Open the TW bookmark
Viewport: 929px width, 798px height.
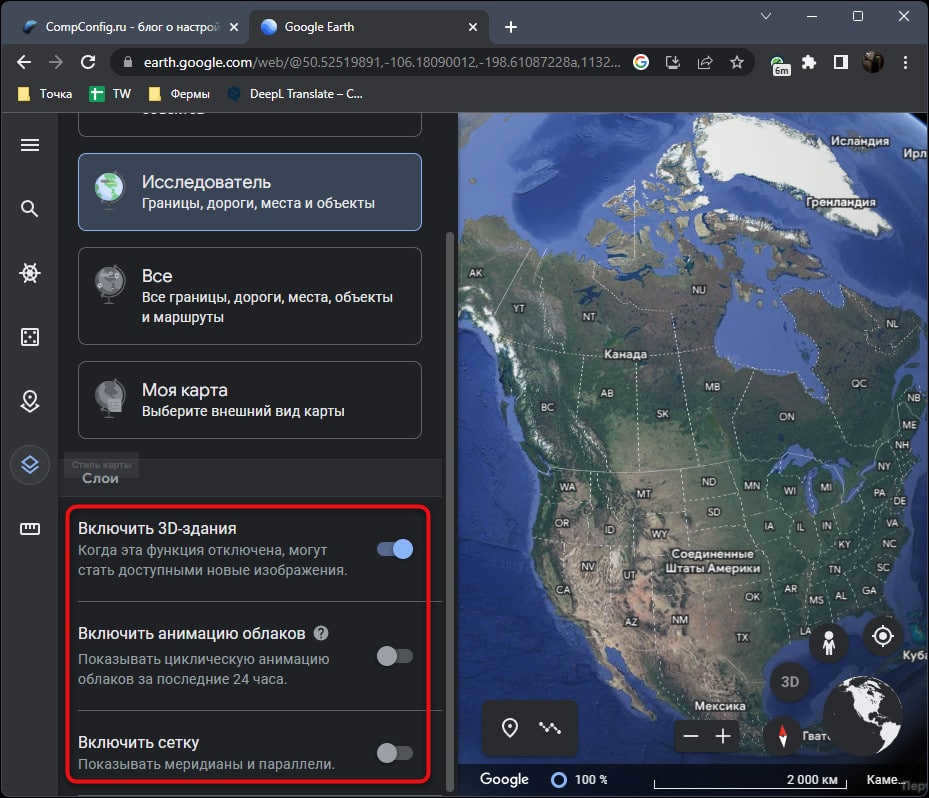(x=110, y=94)
